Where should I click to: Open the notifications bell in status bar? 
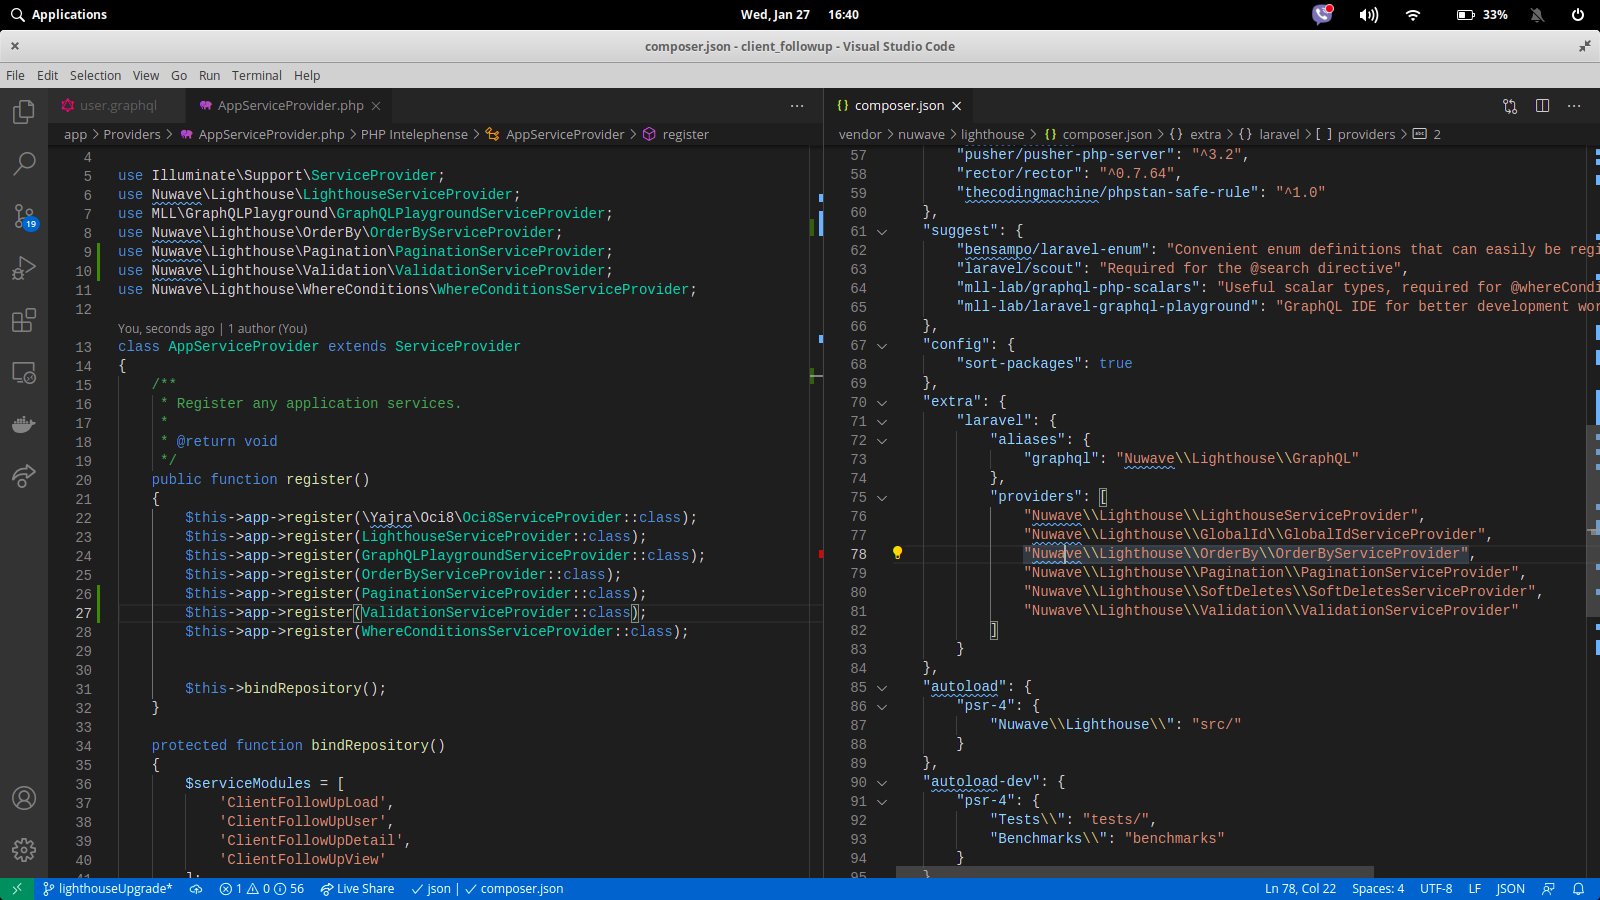pyautogui.click(x=1579, y=889)
